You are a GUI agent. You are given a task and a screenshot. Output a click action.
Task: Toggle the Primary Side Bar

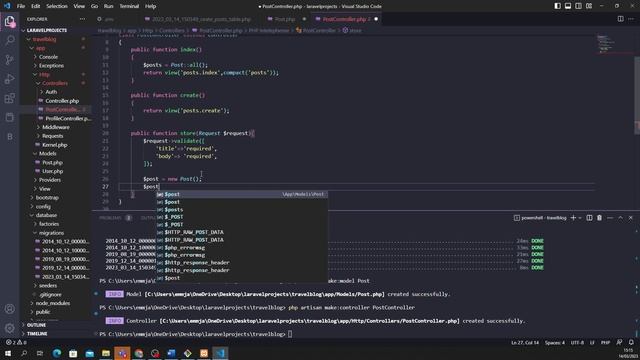click(x=558, y=6)
